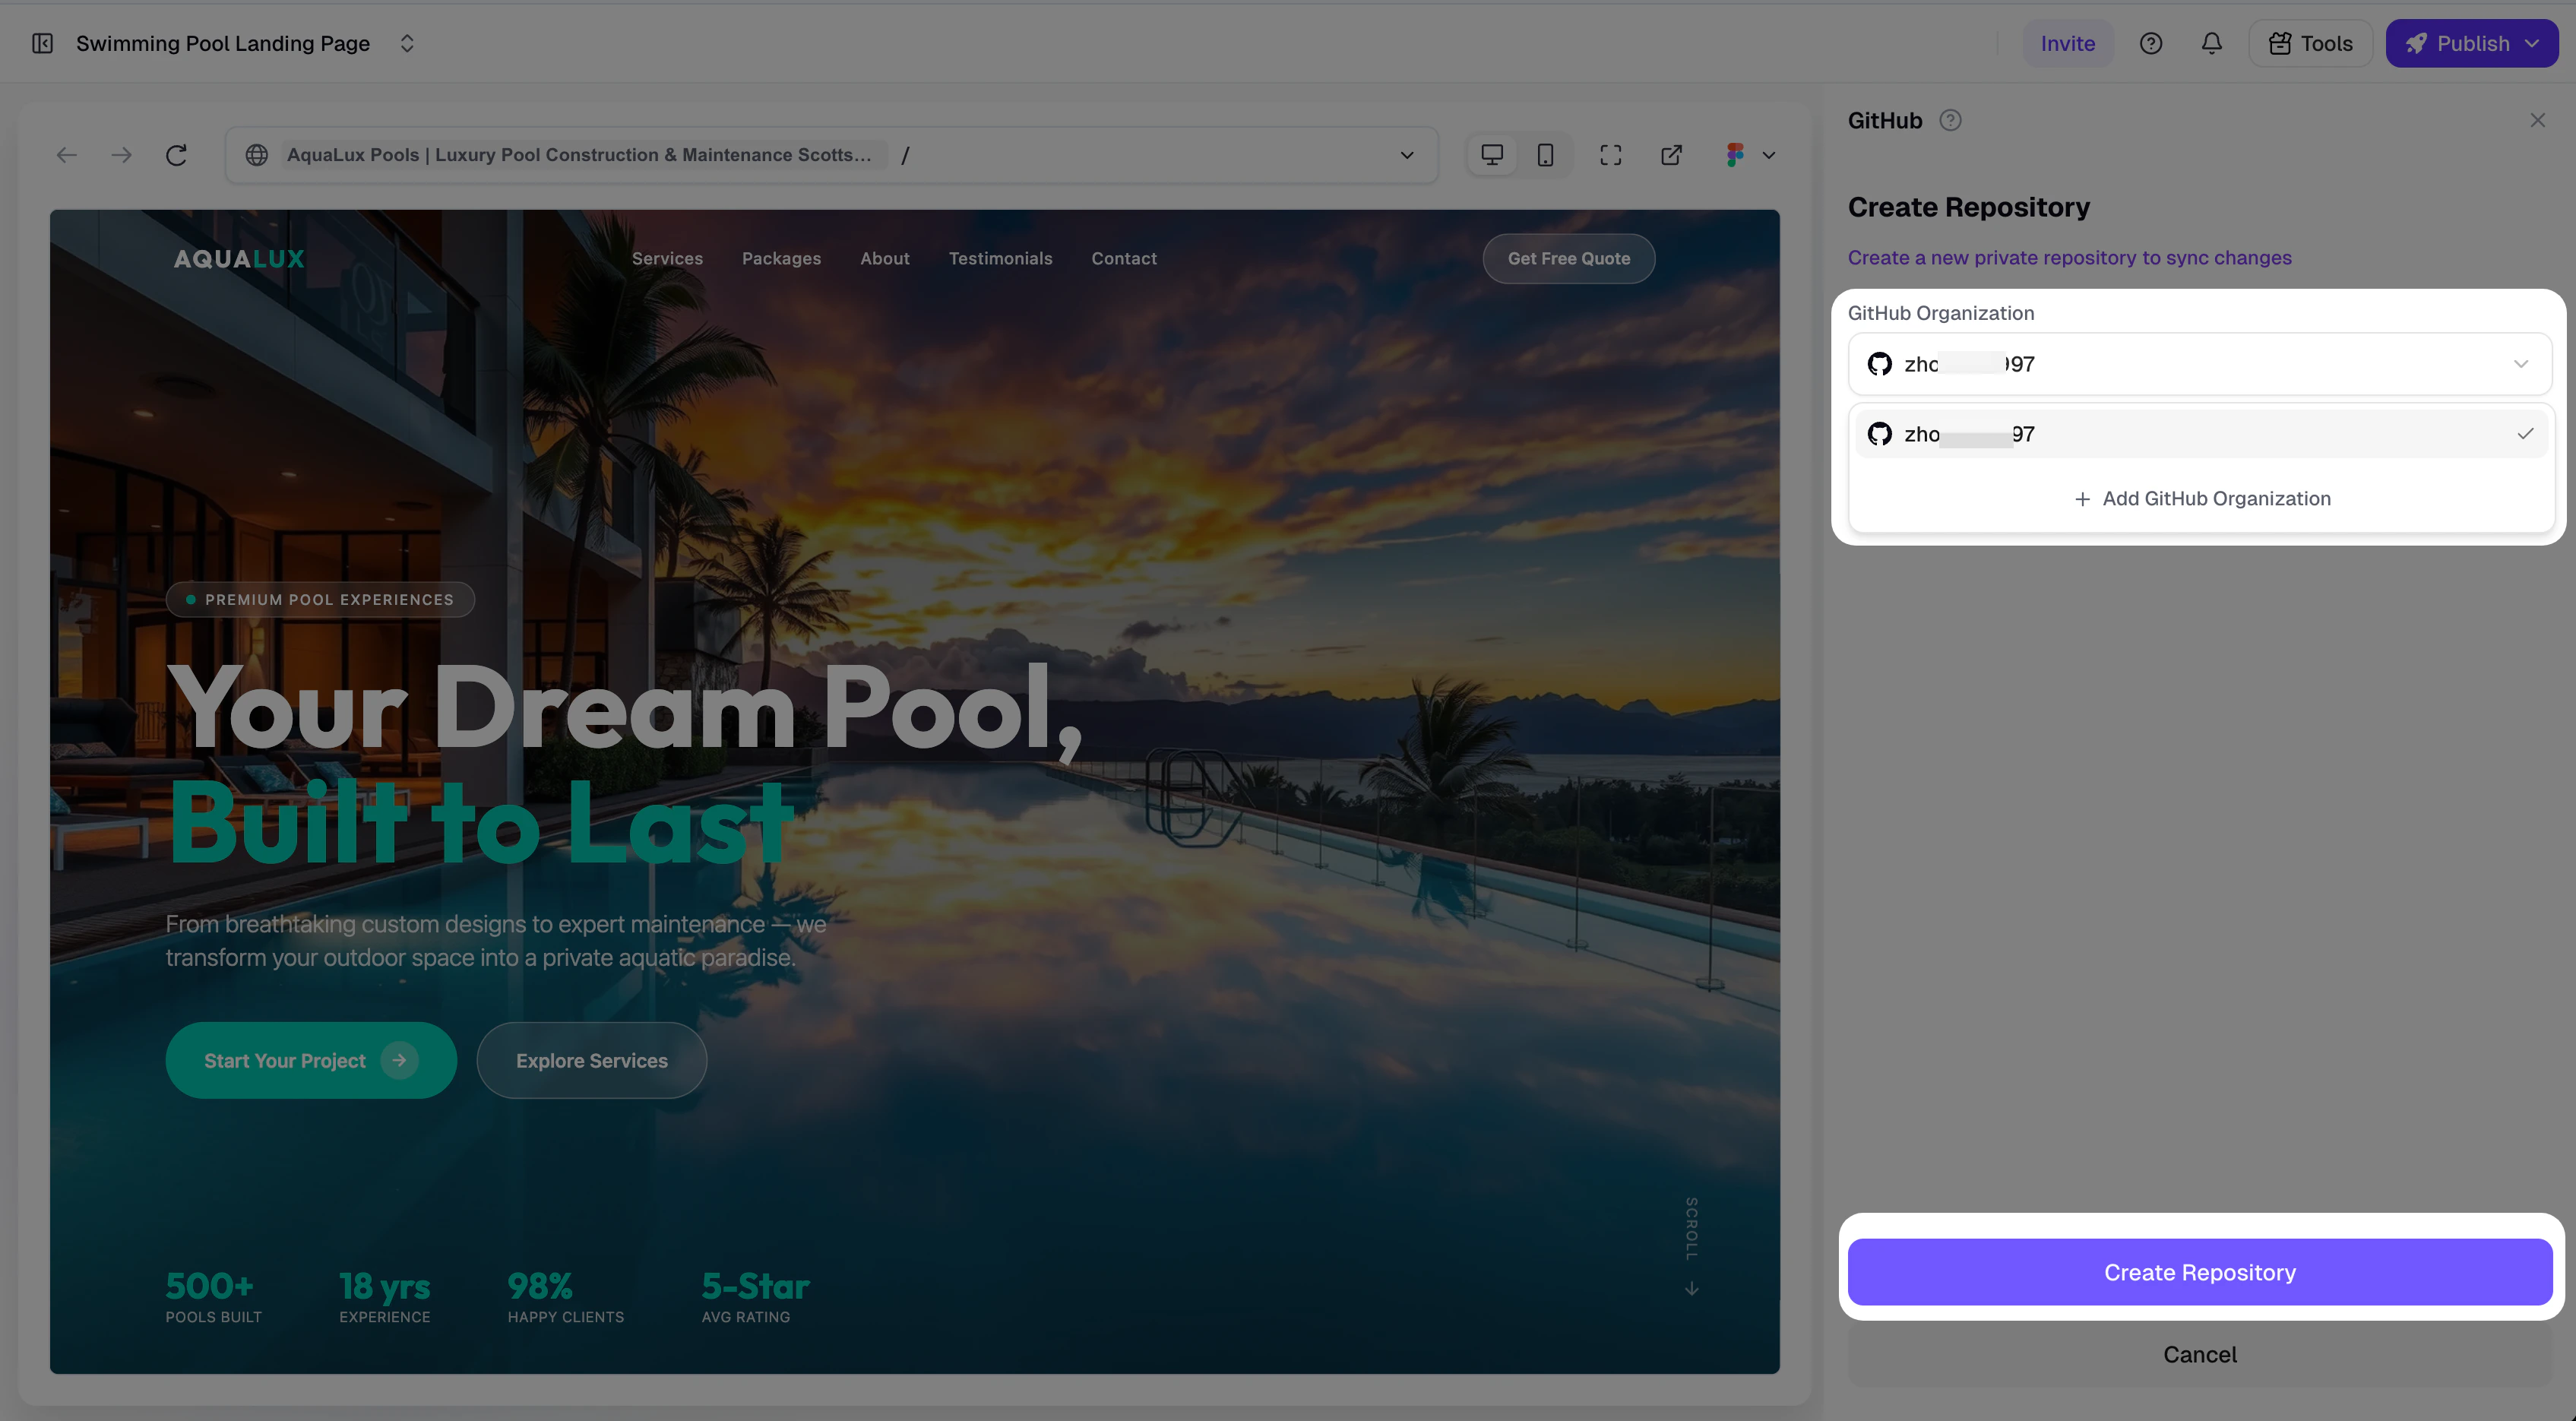Image resolution: width=2576 pixels, height=1421 pixels.
Task: Select the checked GitHub organization option
Action: (x=2199, y=434)
